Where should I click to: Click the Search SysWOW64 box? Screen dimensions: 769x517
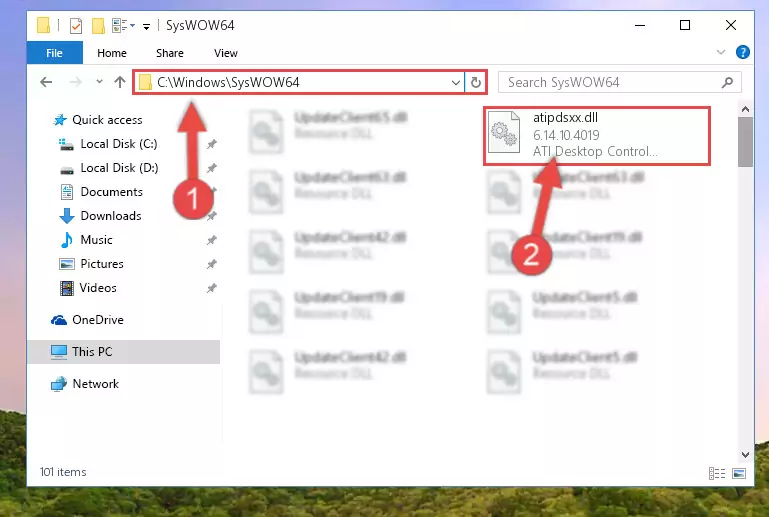(x=619, y=82)
